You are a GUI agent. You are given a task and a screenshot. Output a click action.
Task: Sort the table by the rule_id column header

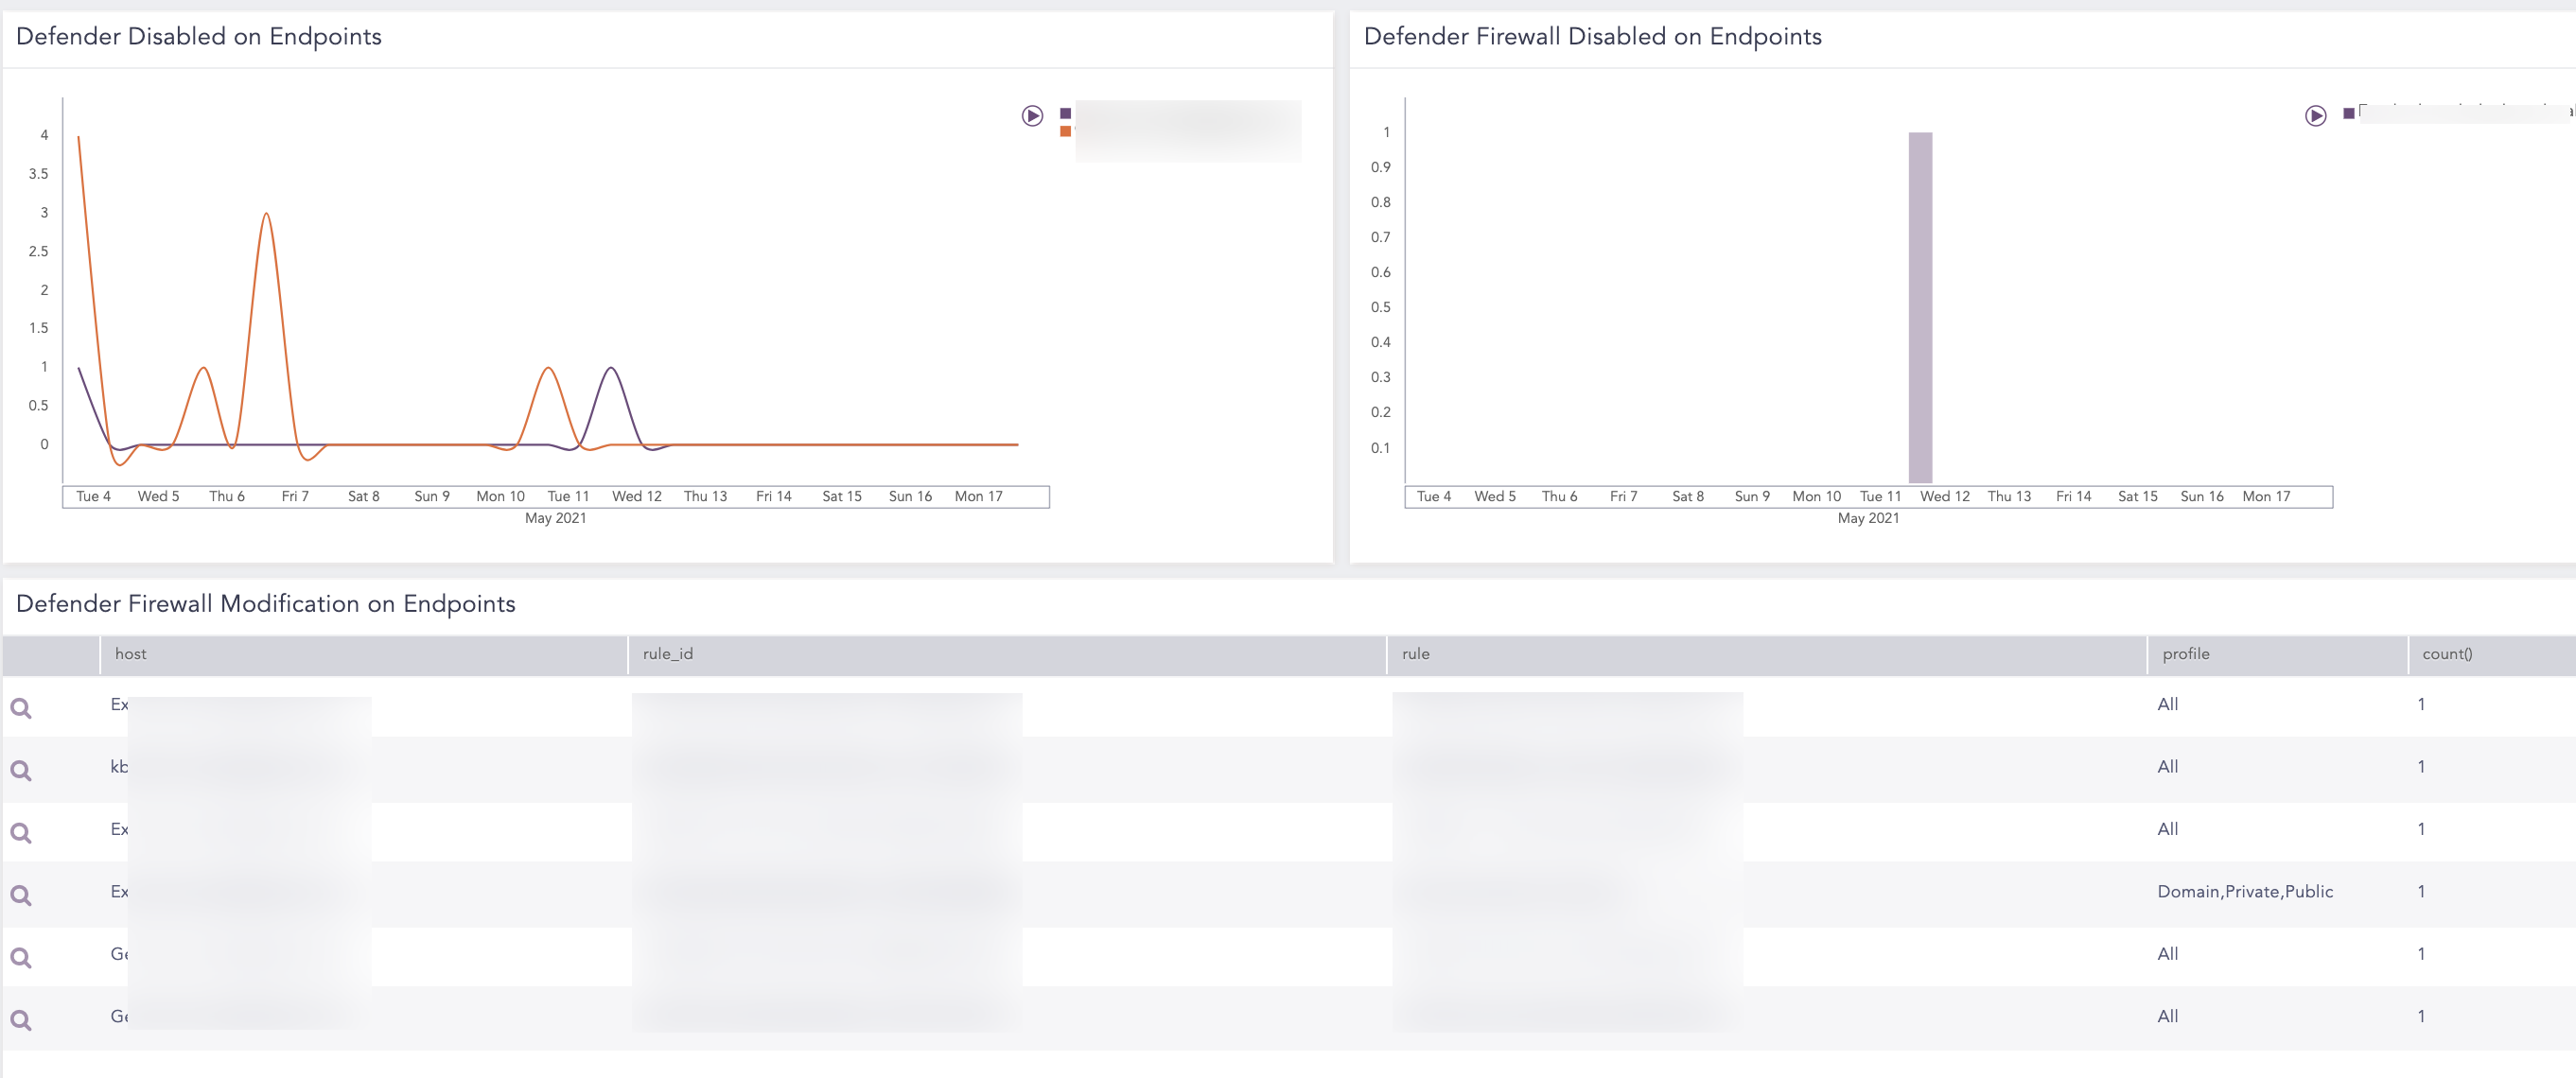667,654
